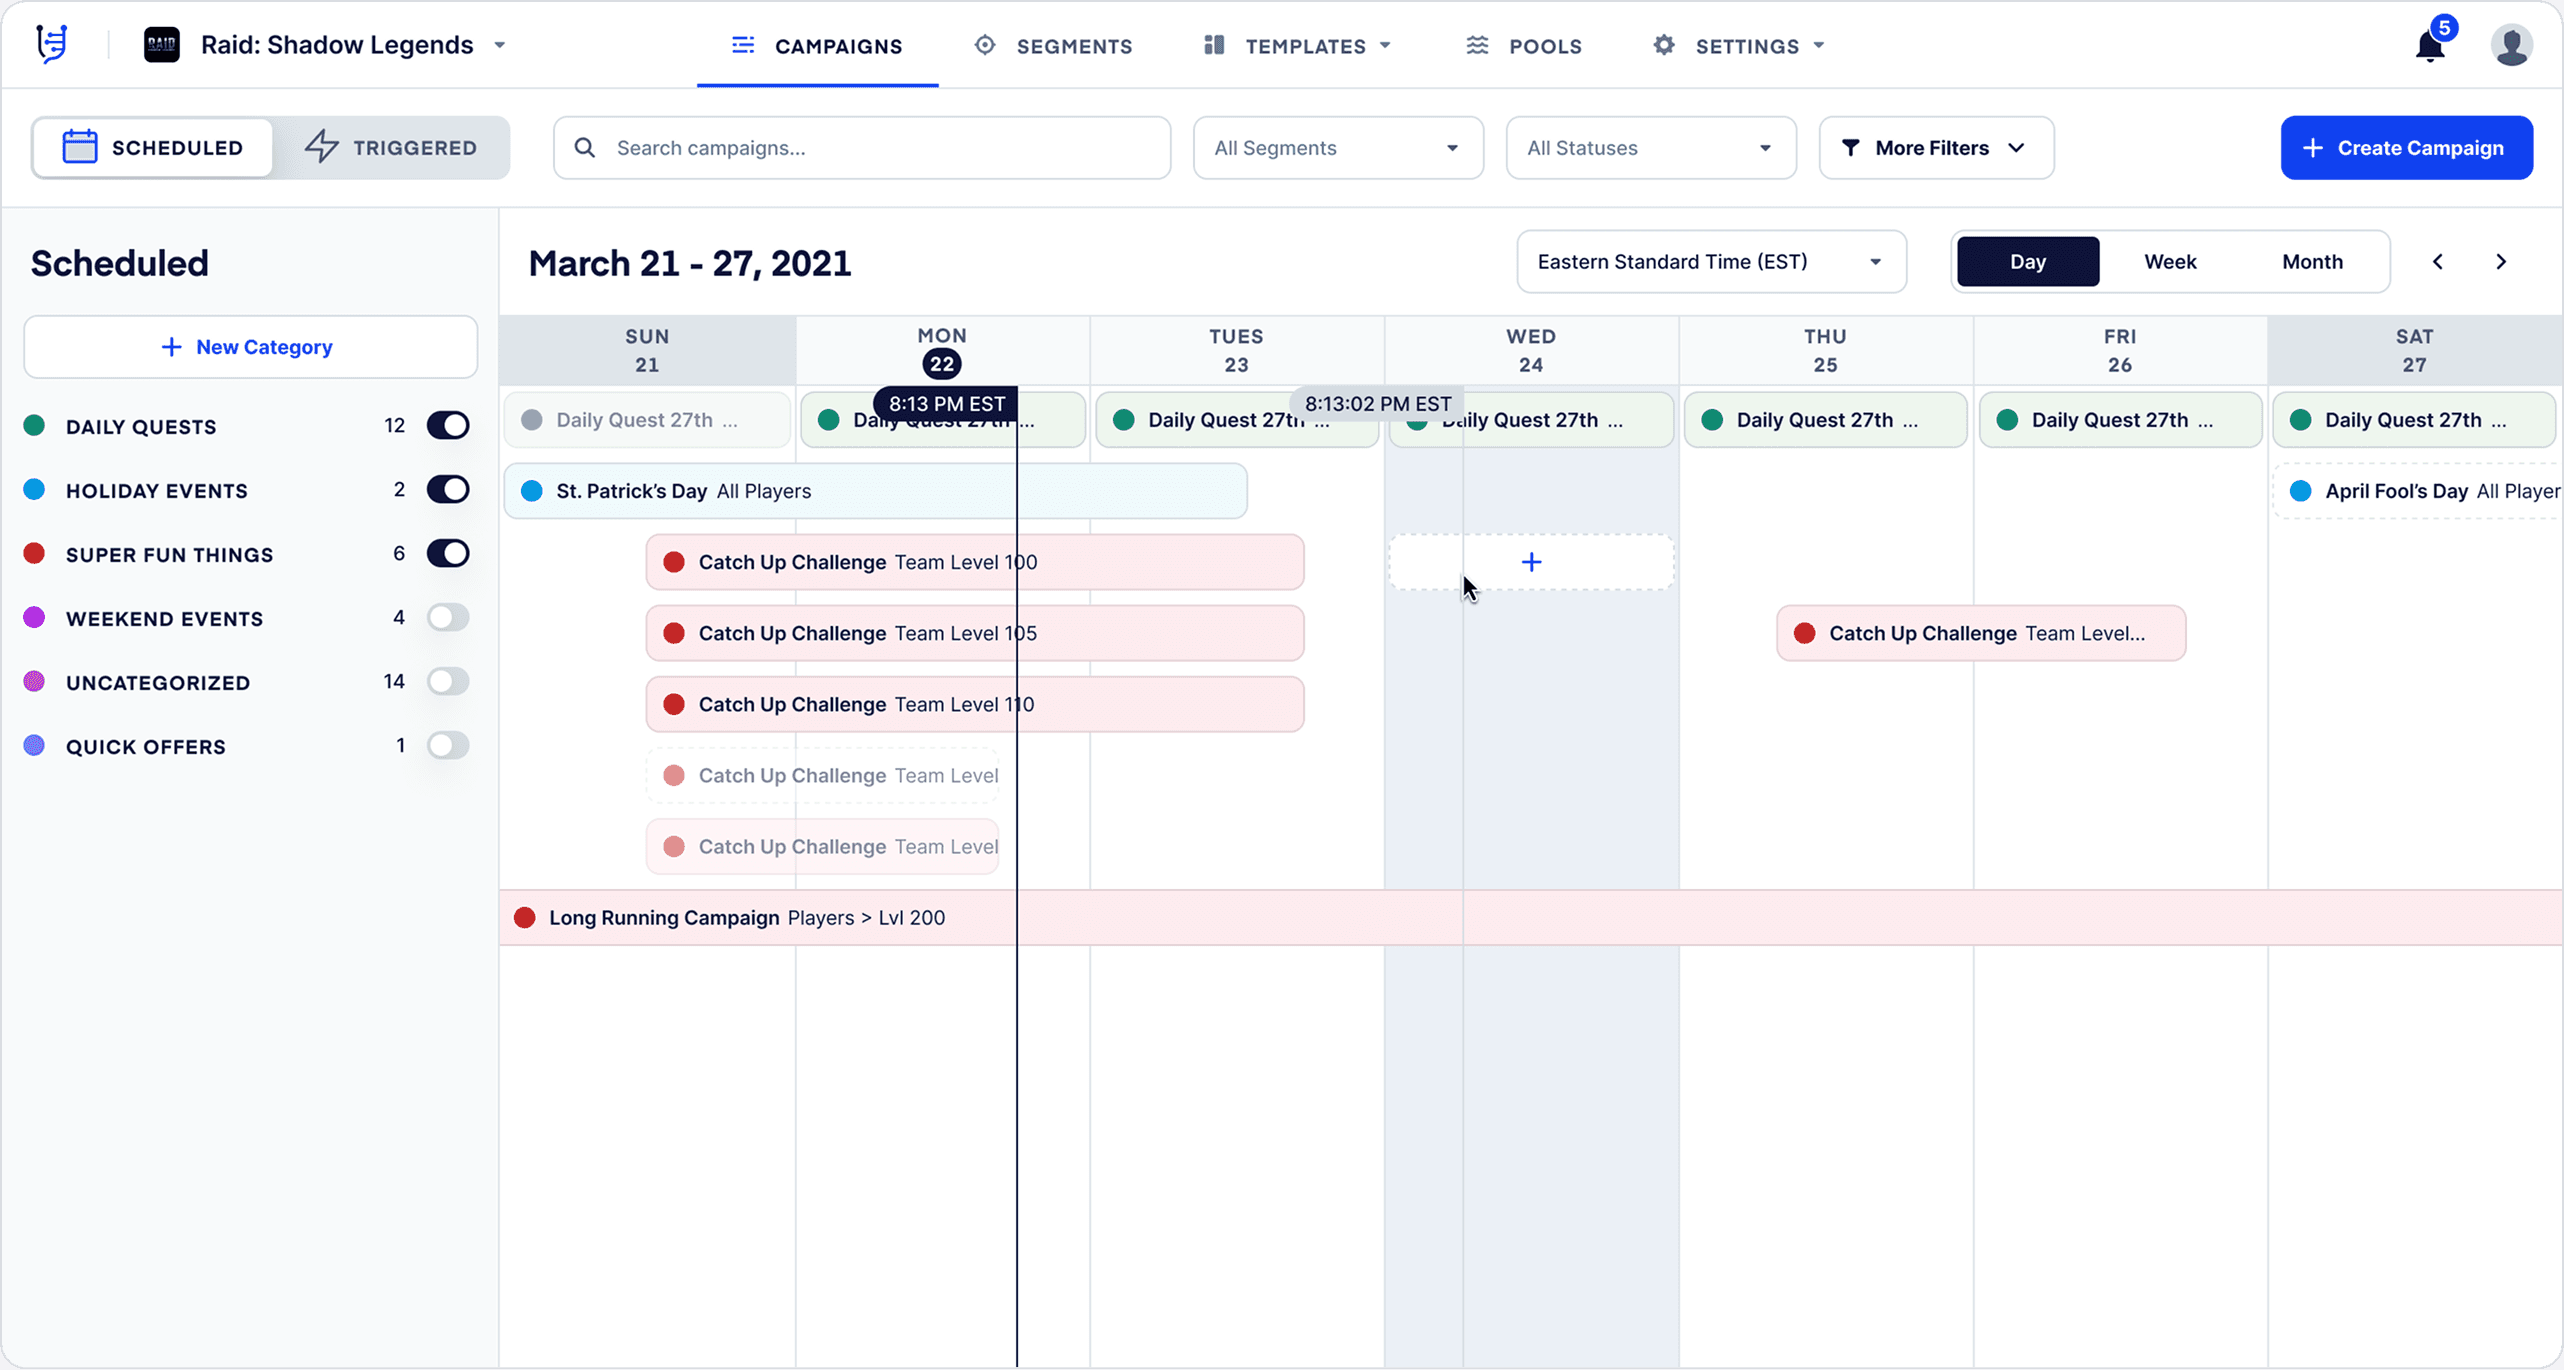Screen dimensions: 2564x1370
Task: Click the Holiday Events blue color dot
Action: 35,490
